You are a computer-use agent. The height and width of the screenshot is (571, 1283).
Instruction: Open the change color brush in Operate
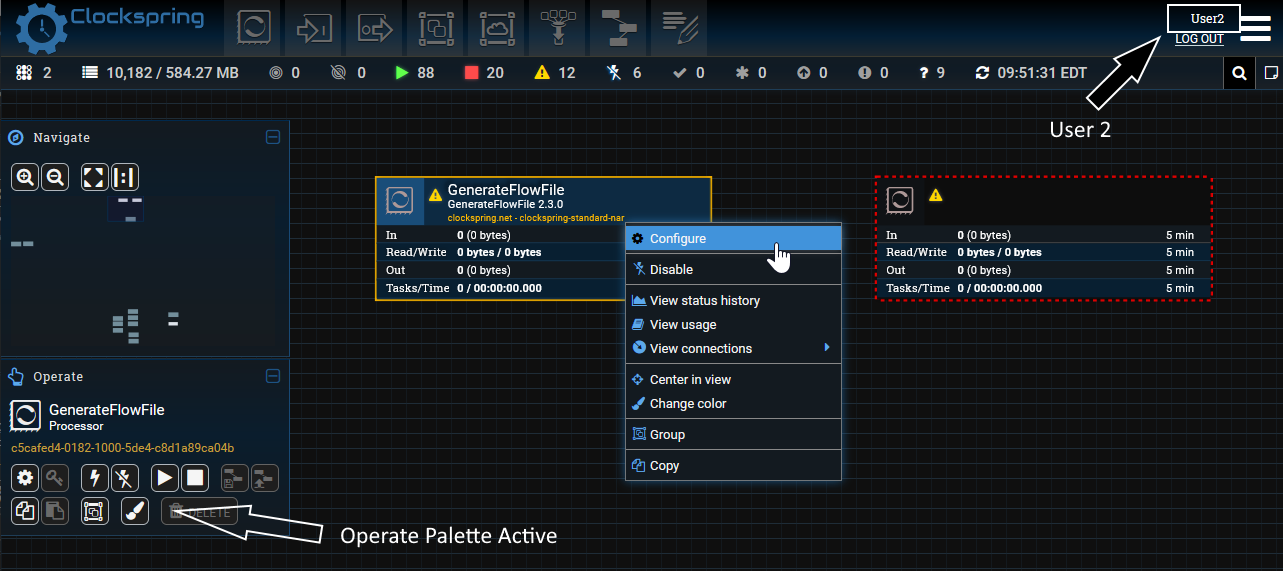tap(135, 511)
